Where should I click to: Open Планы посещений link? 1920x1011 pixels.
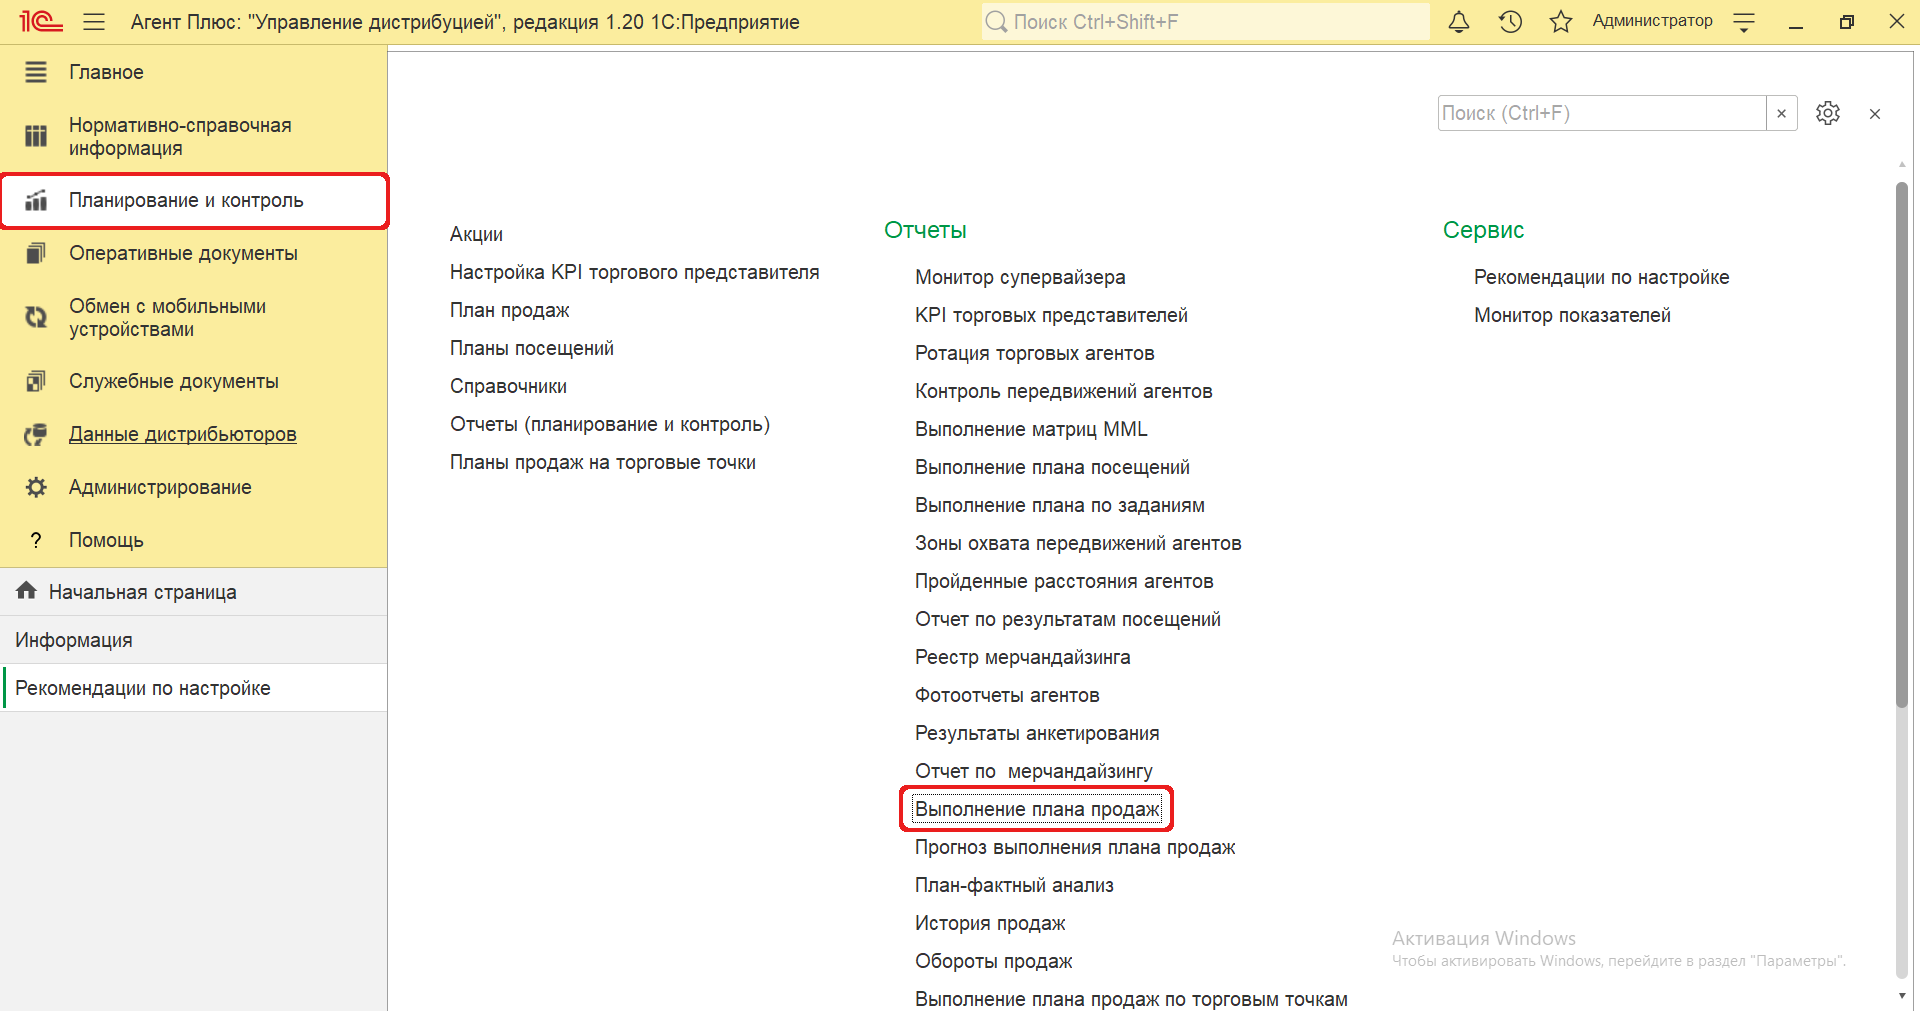[x=532, y=348]
